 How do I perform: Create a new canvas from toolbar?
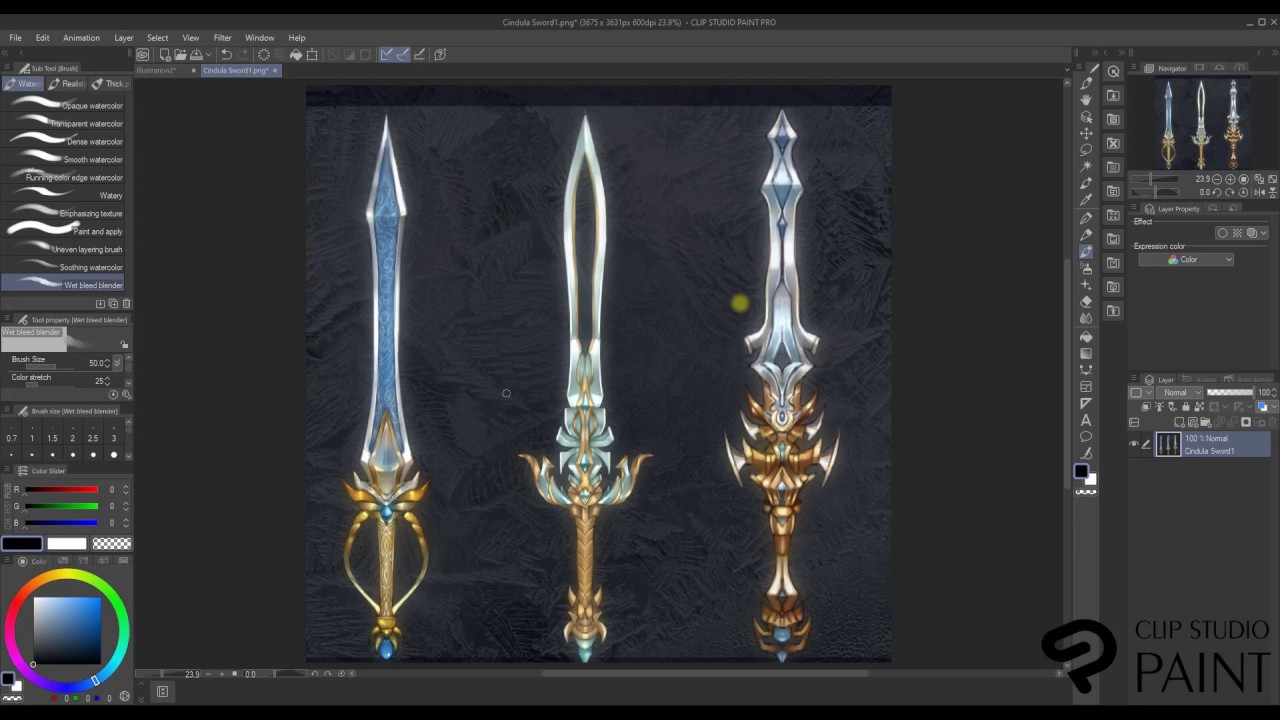tap(165, 54)
